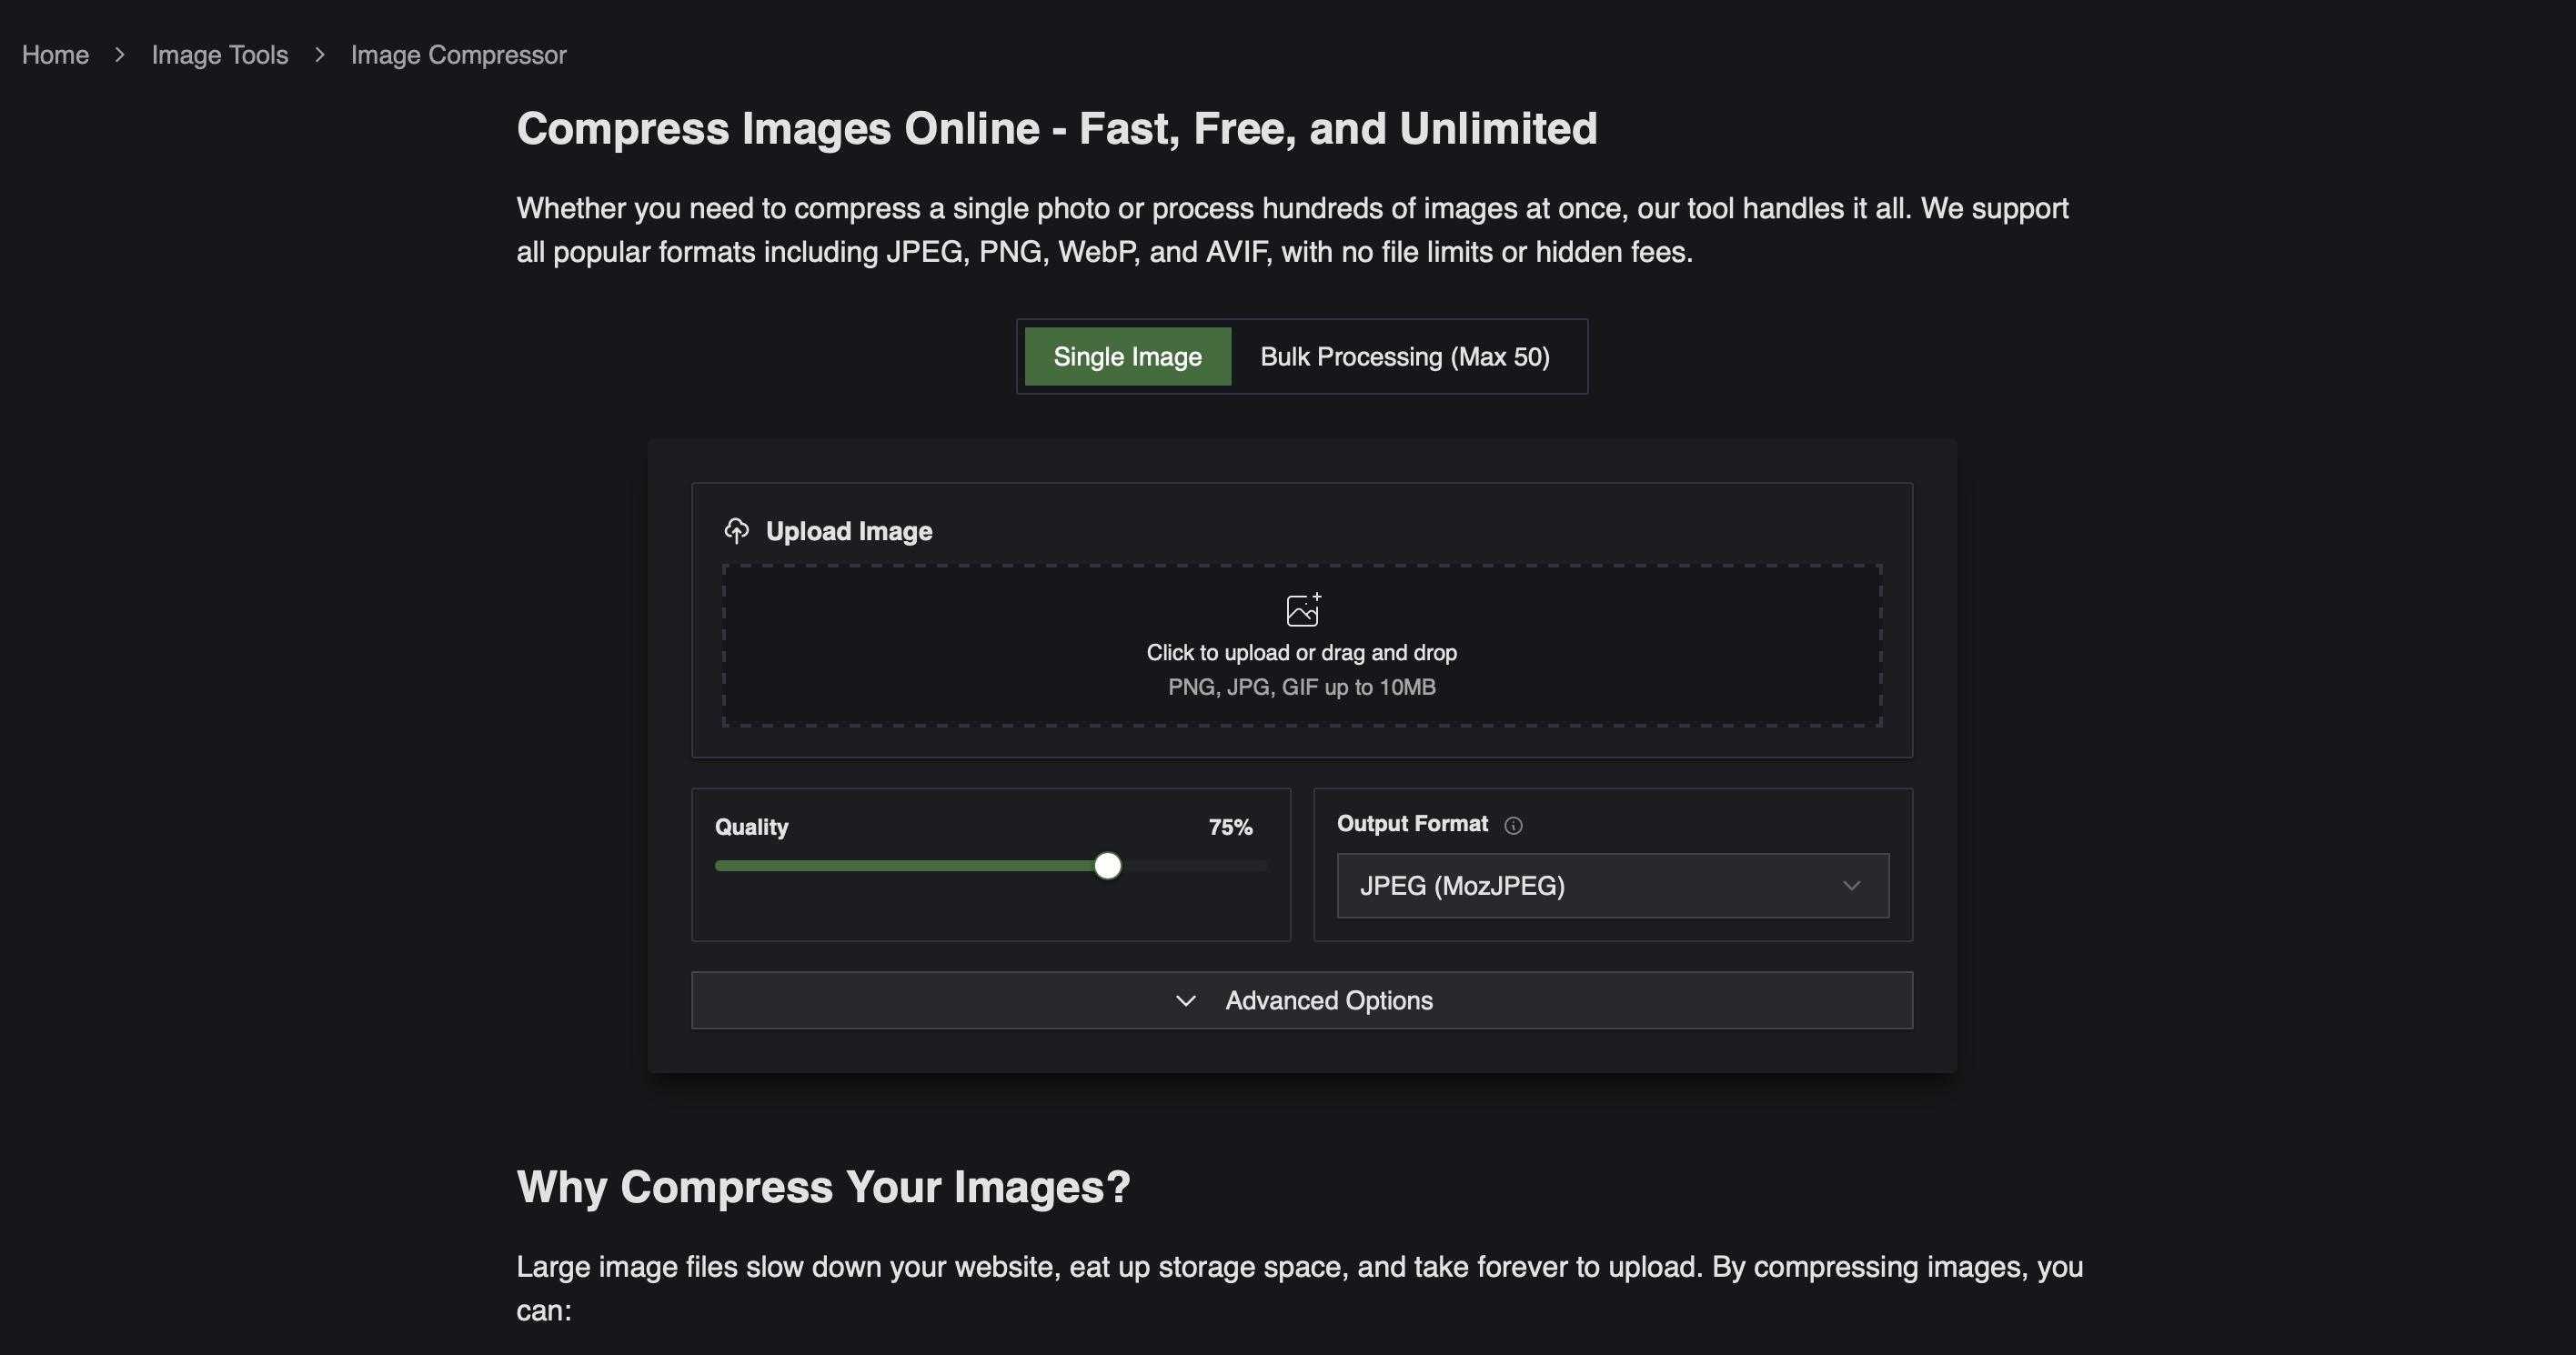The image size is (2576, 1355).
Task: Click breadcrumb arrow after Home
Action: pos(120,55)
